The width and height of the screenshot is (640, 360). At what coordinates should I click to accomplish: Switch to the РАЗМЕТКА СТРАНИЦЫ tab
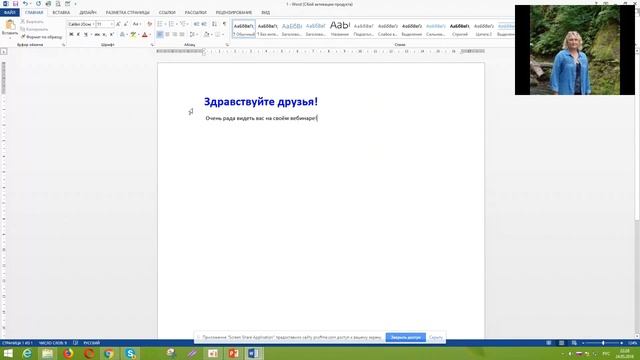coord(127,13)
